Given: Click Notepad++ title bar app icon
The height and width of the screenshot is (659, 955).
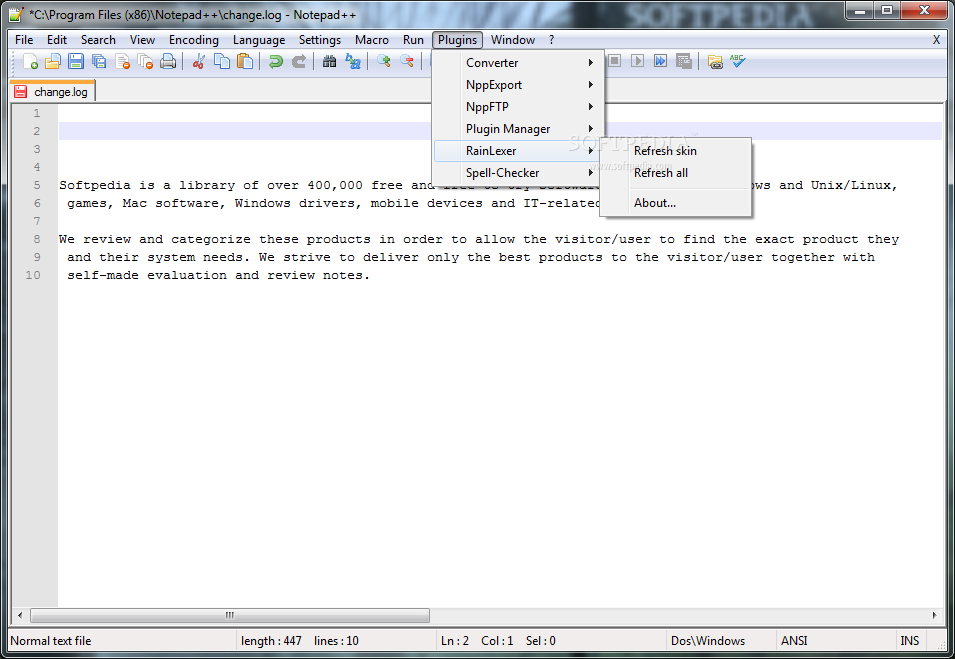Looking at the screenshot, I should 16,14.
